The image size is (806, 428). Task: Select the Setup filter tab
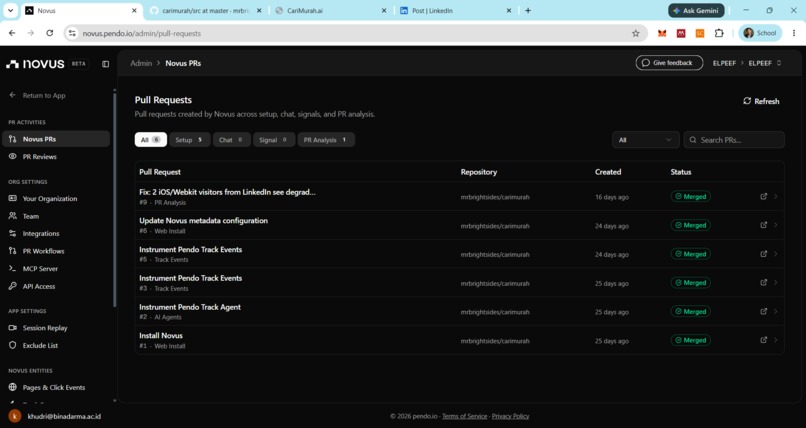(190, 140)
